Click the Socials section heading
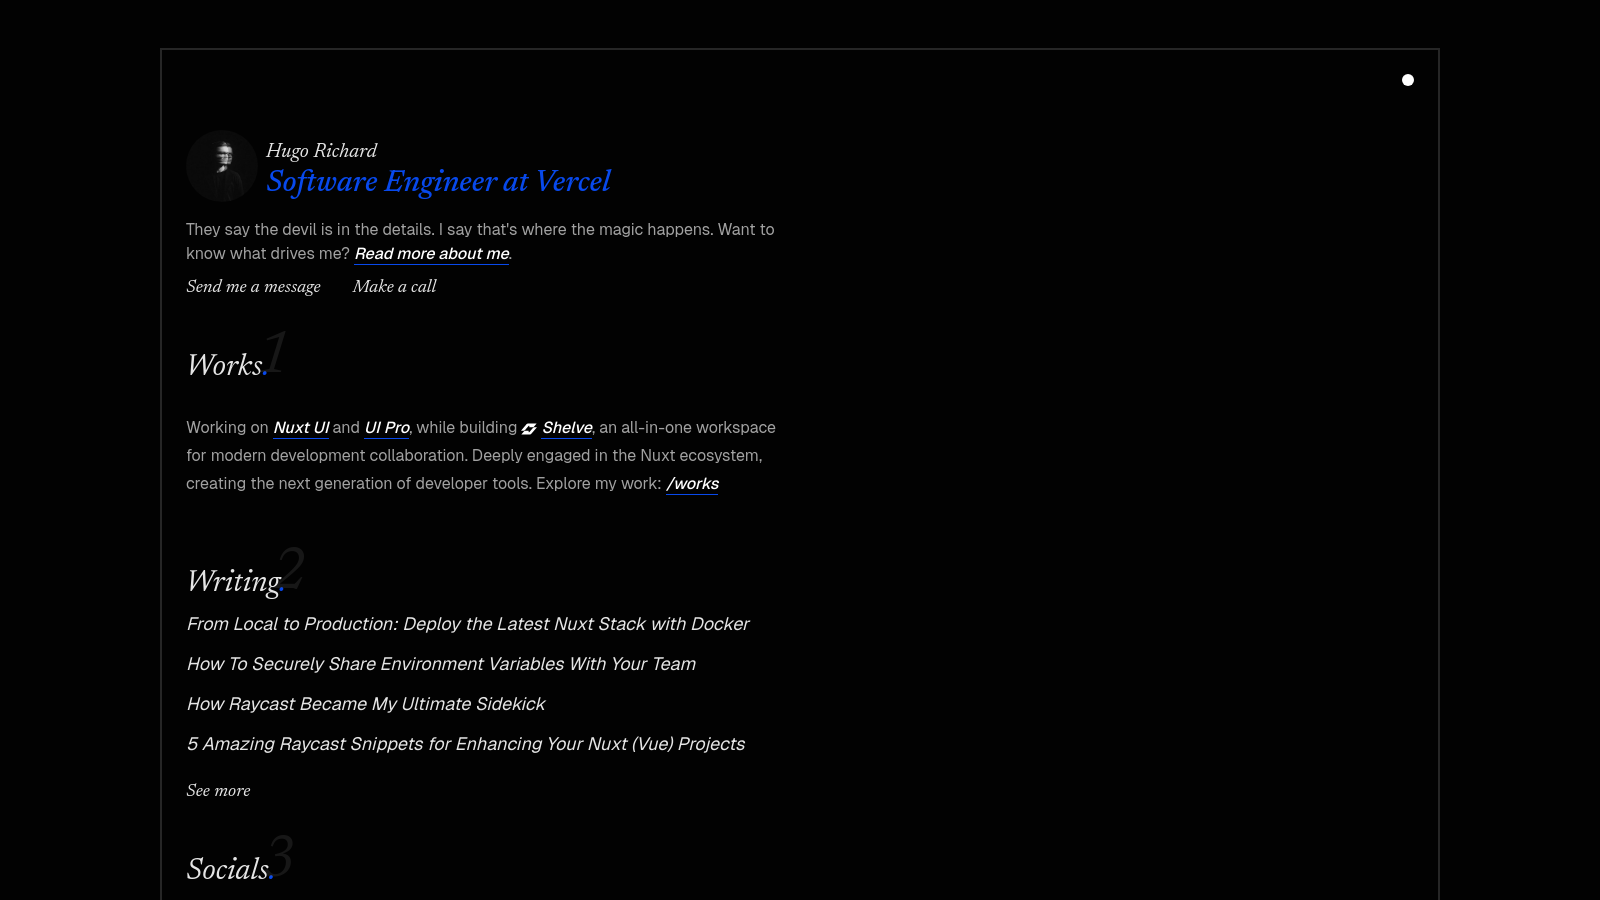 (x=228, y=870)
